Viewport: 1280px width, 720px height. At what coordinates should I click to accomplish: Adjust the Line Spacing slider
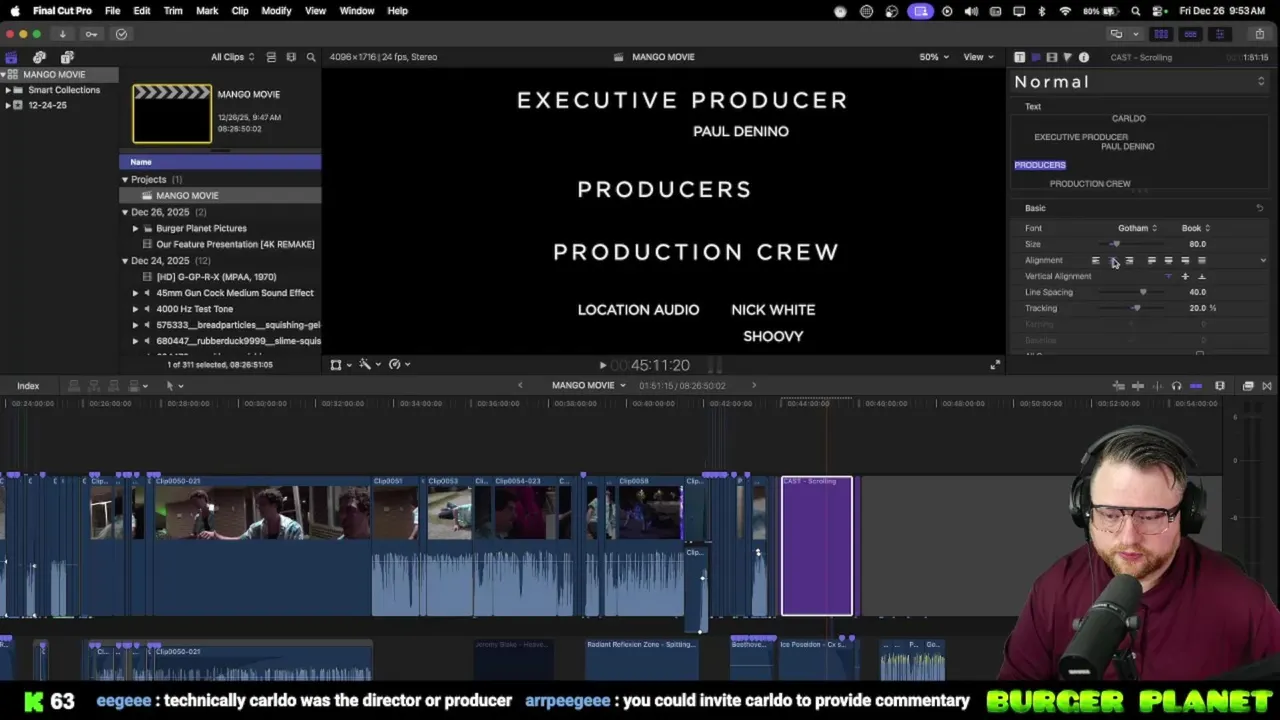[x=1133, y=292]
